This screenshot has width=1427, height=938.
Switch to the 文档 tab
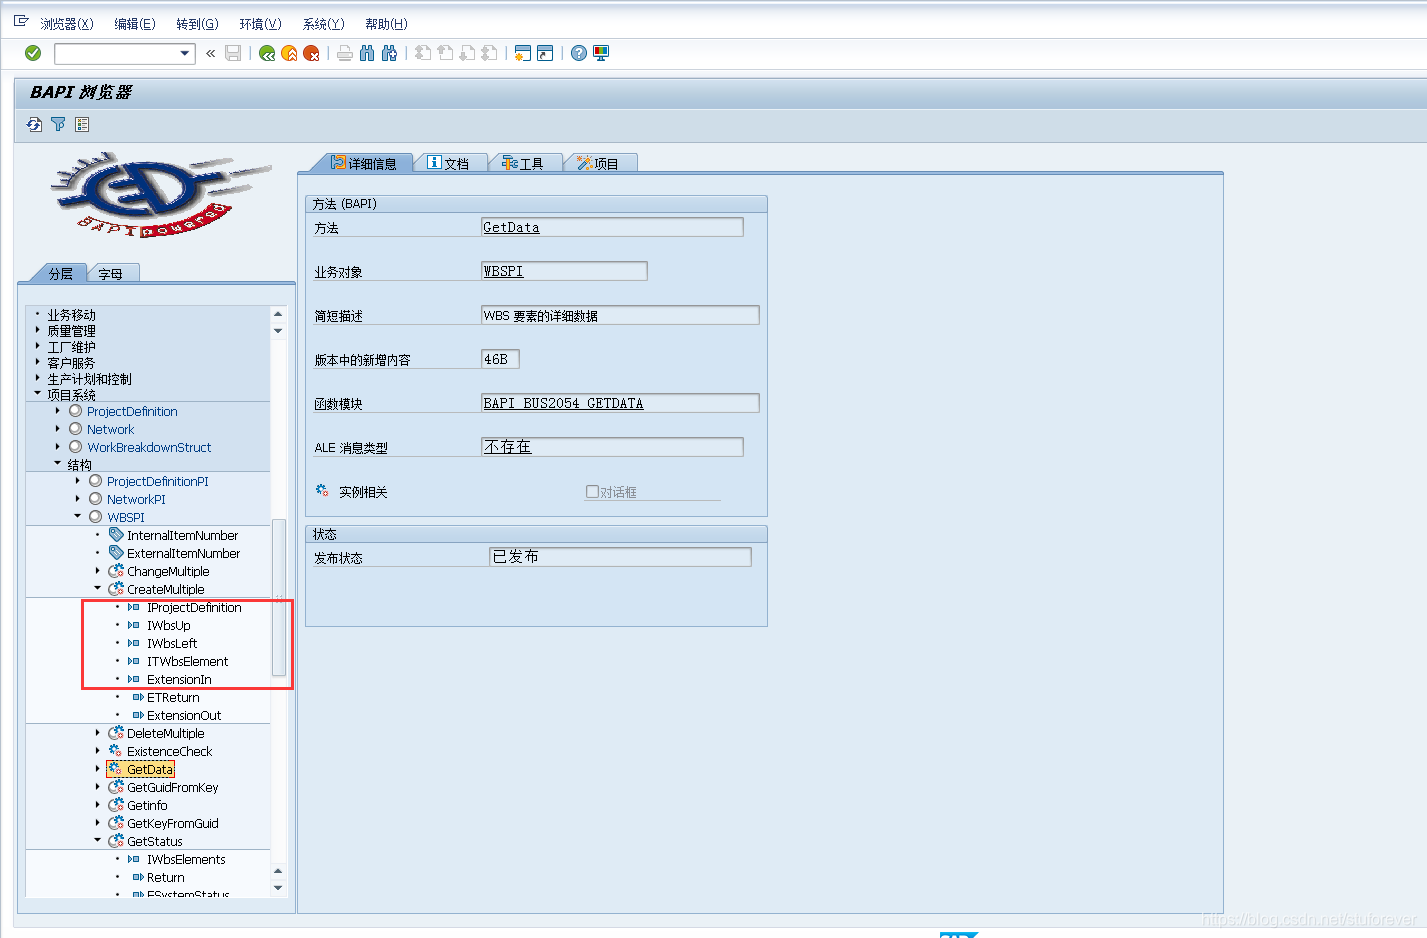(x=449, y=163)
